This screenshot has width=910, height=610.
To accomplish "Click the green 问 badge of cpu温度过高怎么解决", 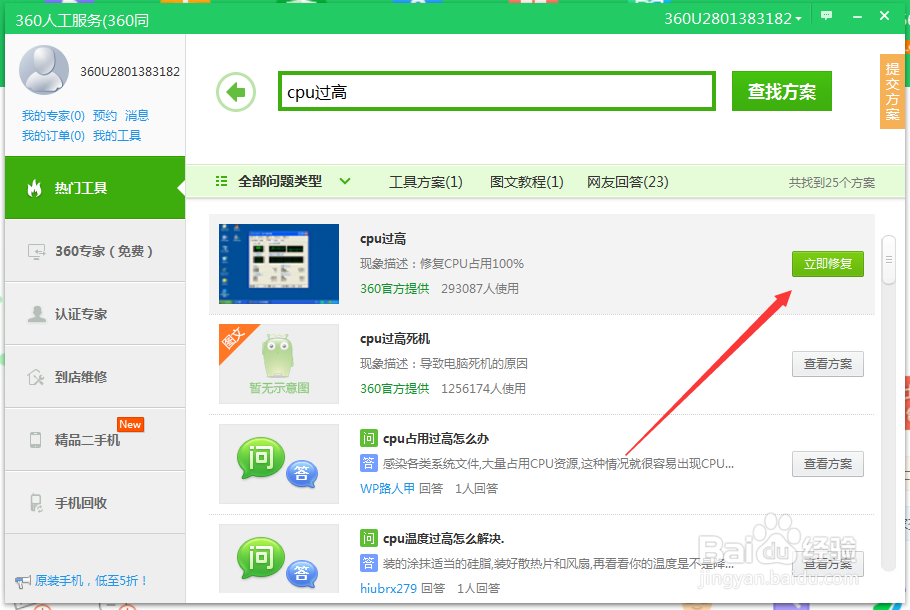I will click(369, 538).
